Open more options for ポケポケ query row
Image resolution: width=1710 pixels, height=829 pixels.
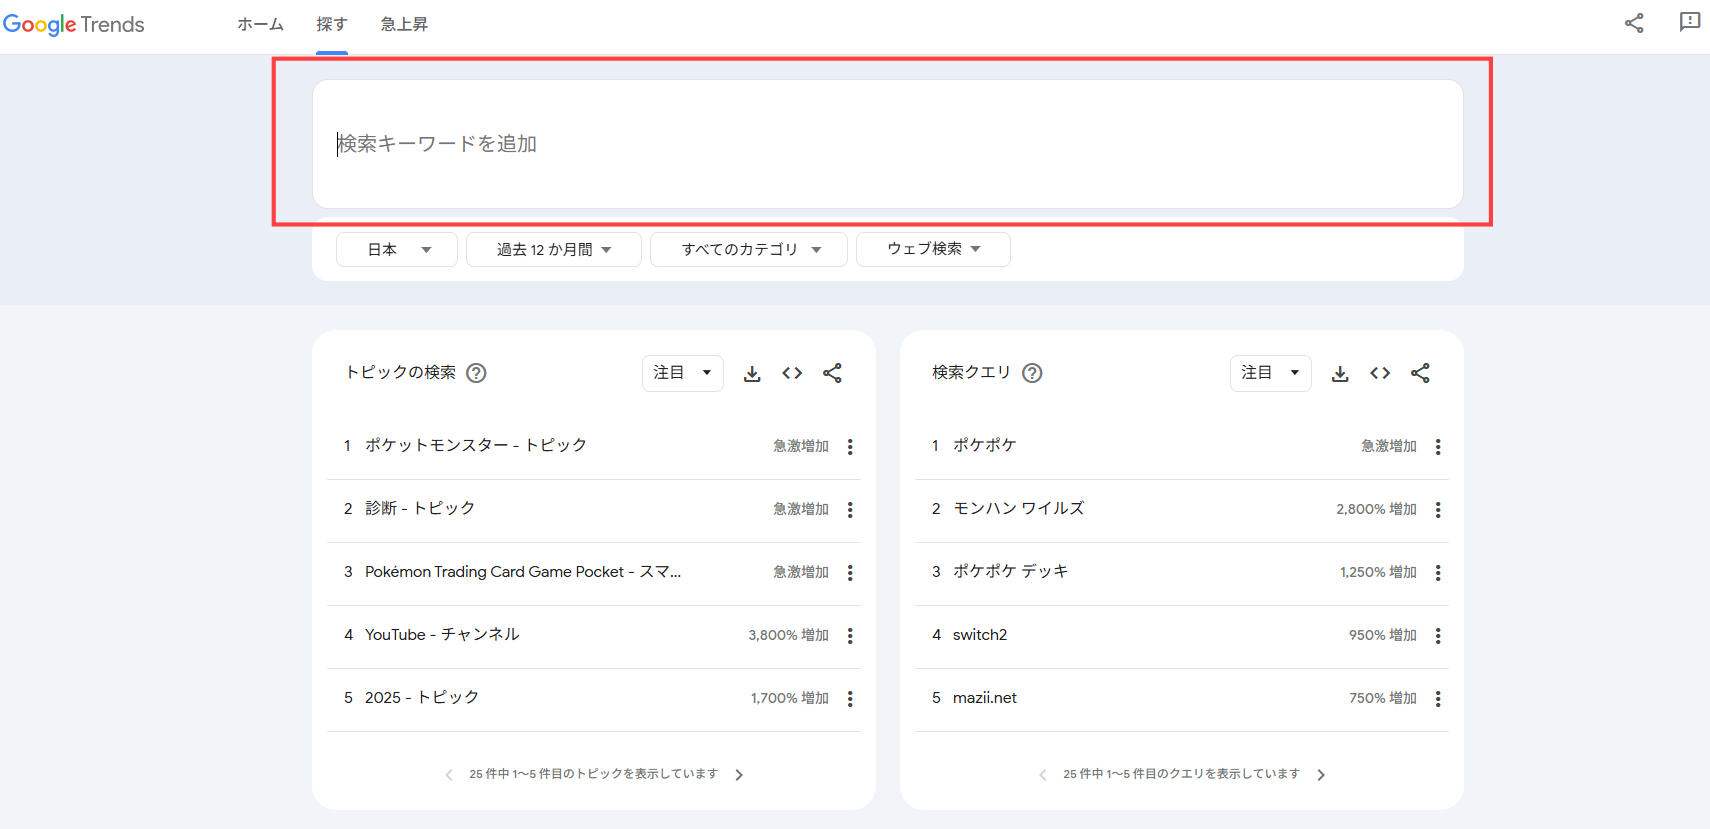click(1438, 447)
